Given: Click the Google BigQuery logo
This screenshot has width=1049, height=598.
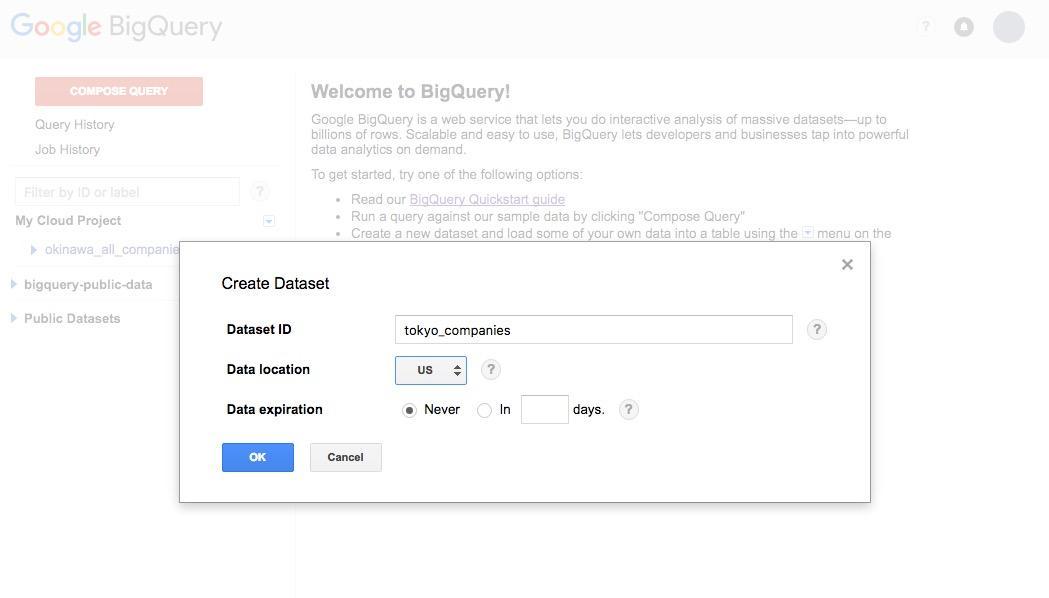Looking at the screenshot, I should (x=116, y=27).
